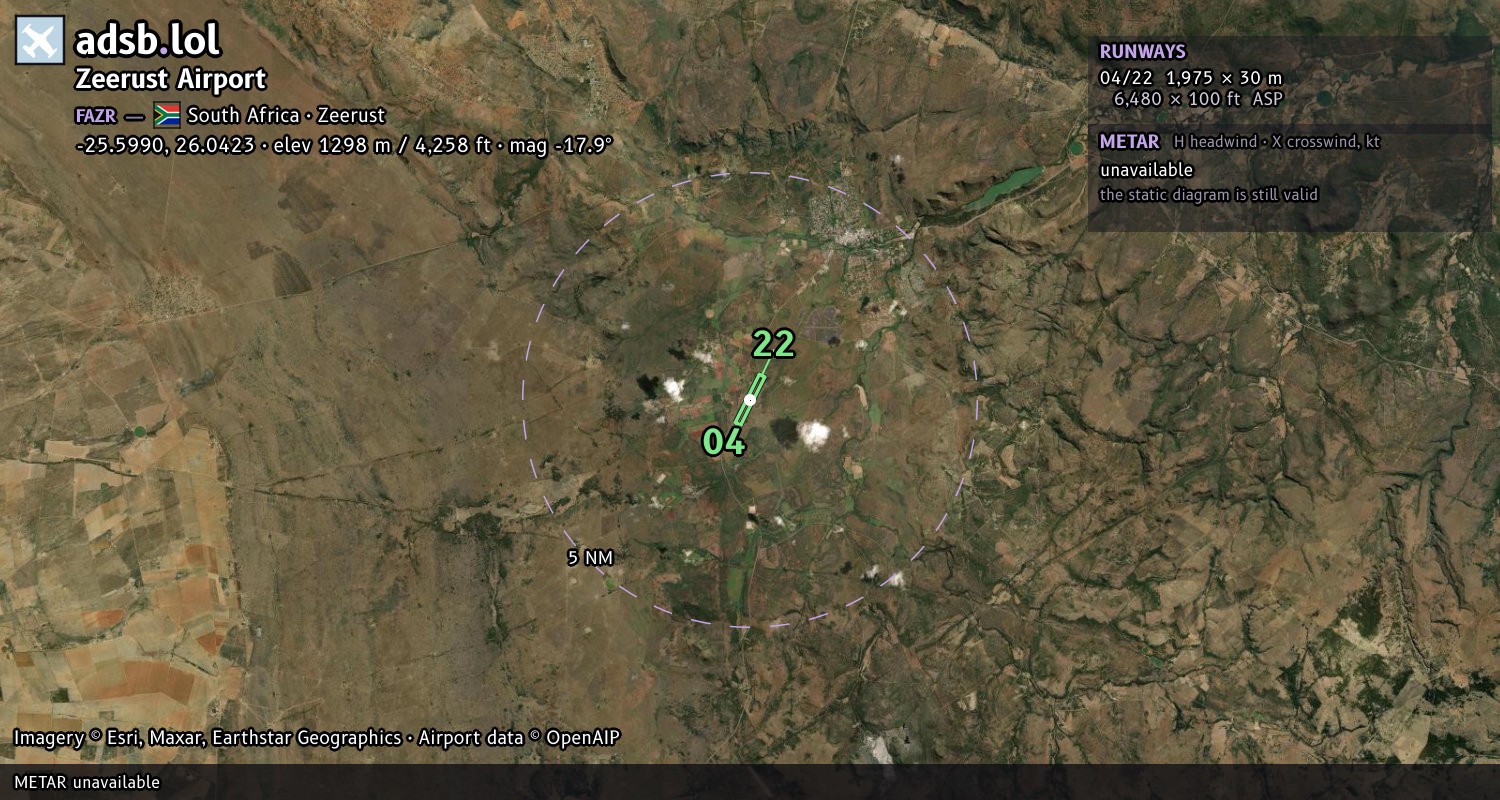Image resolution: width=1500 pixels, height=800 pixels.
Task: Click the elev 1298 m / 4,258 ft text
Action: tap(382, 145)
